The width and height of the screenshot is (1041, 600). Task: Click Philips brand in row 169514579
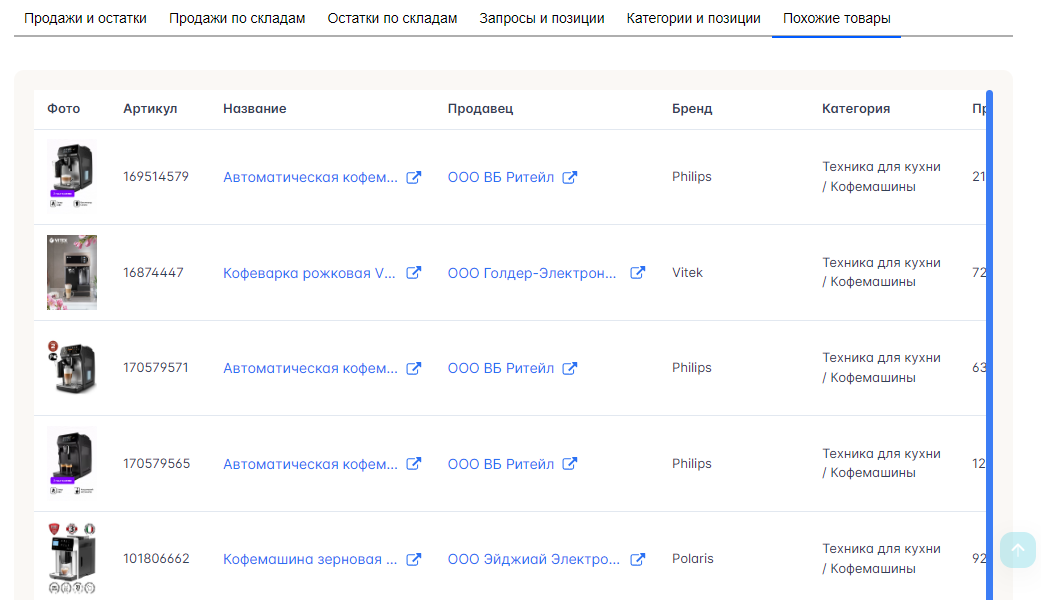(692, 177)
